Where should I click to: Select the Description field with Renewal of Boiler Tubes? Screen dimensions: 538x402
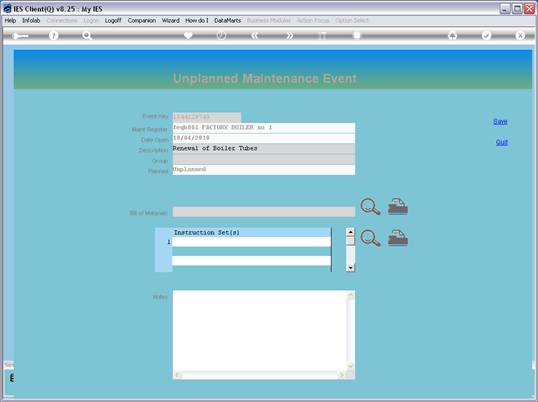pos(264,149)
